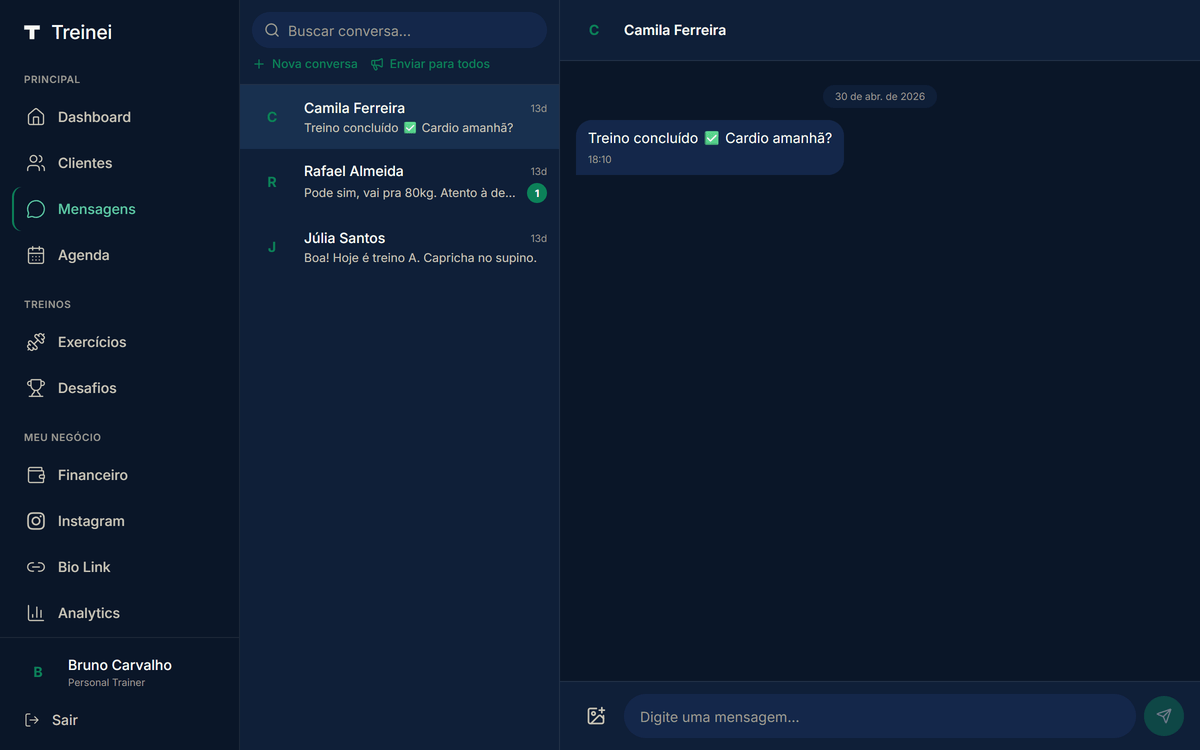The width and height of the screenshot is (1200, 750).
Task: Start a Nova conversa
Action: tap(305, 64)
